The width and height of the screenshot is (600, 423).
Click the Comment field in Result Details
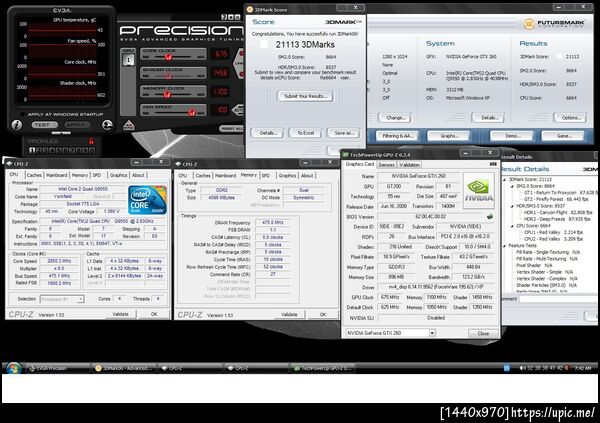(x=558, y=299)
